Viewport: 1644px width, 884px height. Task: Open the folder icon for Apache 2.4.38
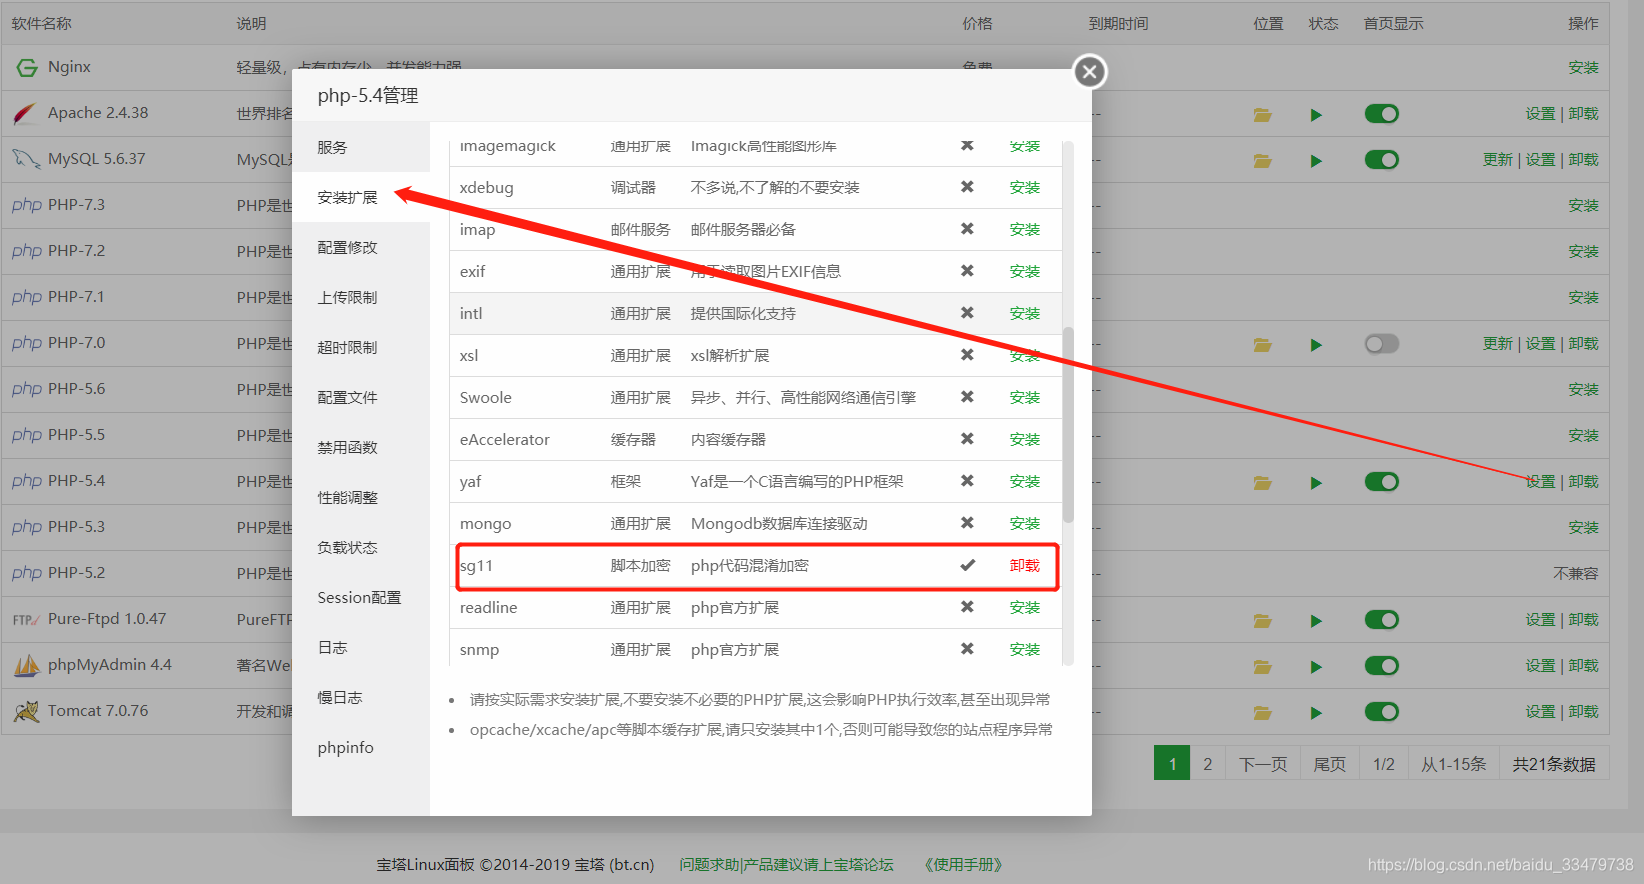[x=1263, y=115]
